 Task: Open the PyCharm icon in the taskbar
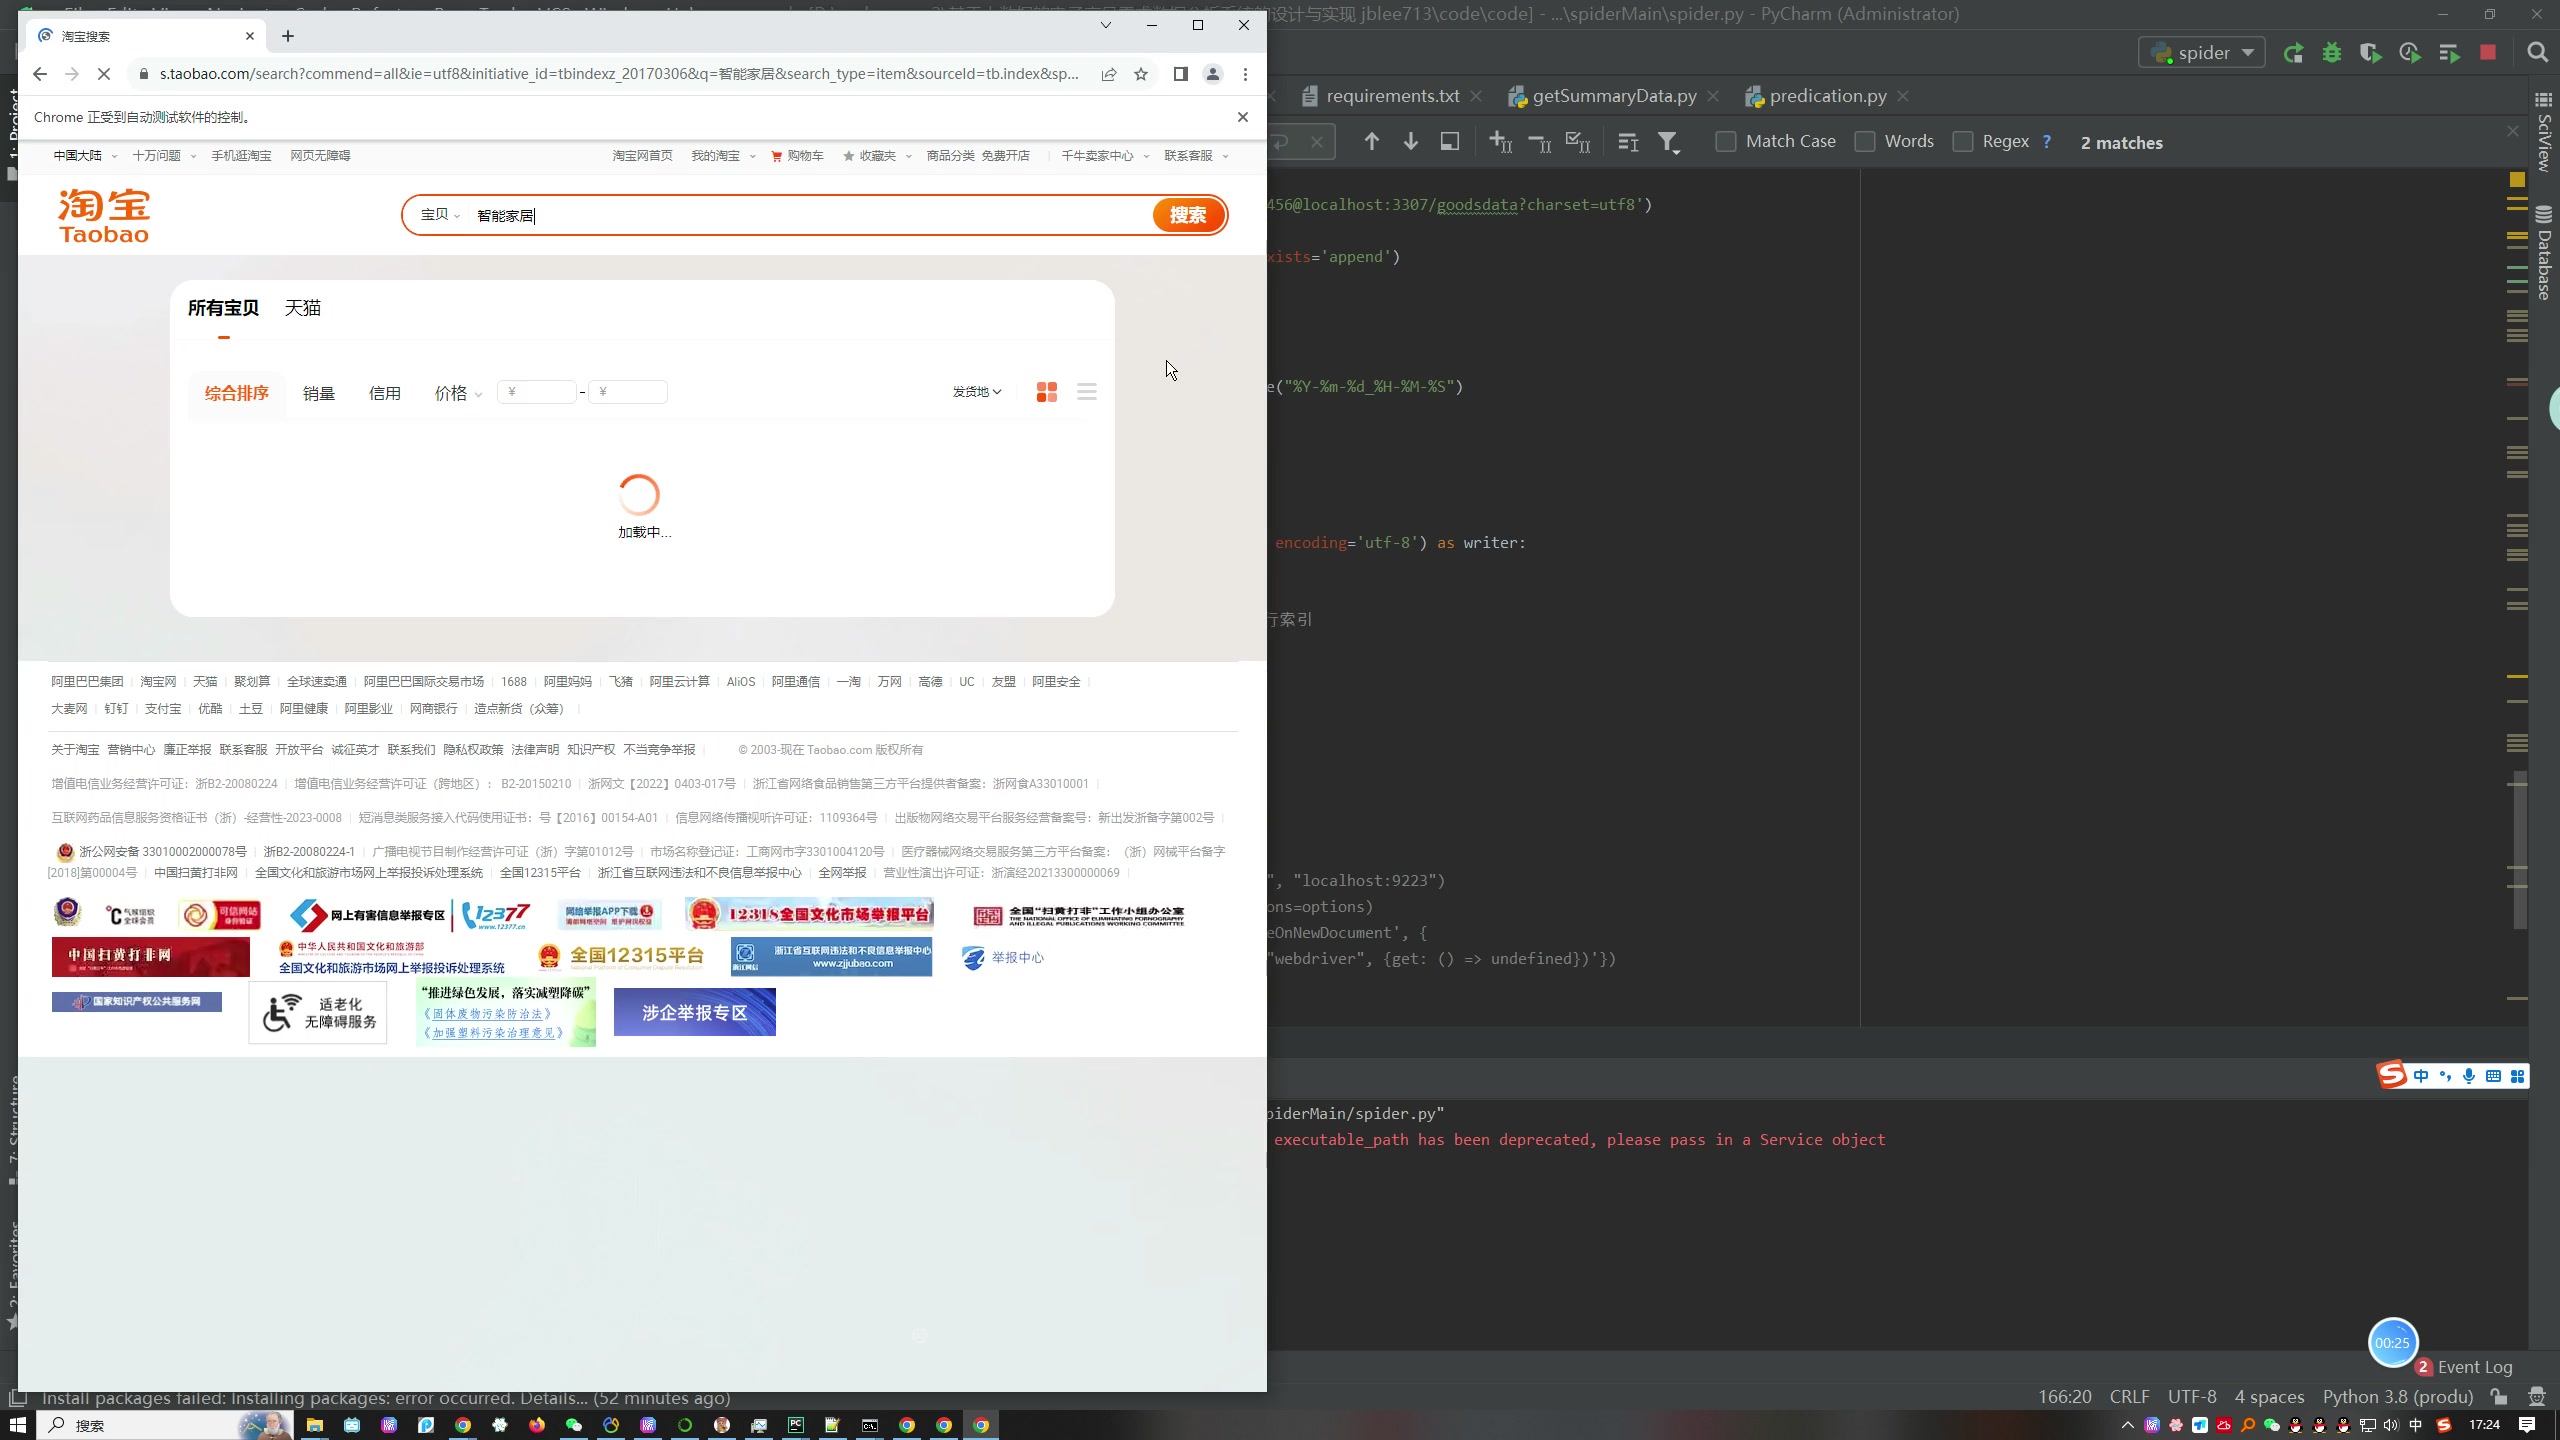coord(796,1425)
